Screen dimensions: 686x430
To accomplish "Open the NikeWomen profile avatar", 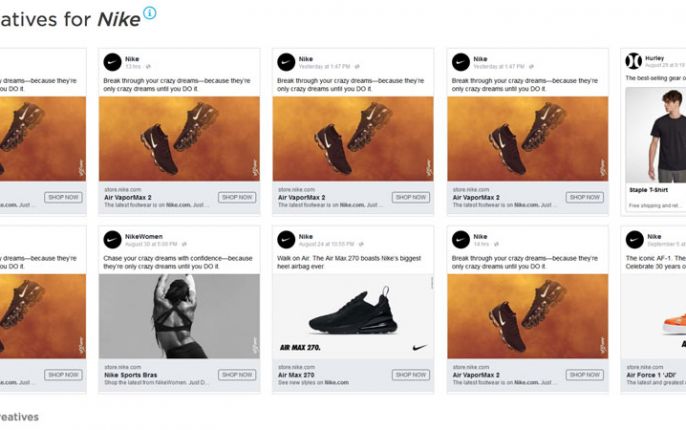I will 112,240.
